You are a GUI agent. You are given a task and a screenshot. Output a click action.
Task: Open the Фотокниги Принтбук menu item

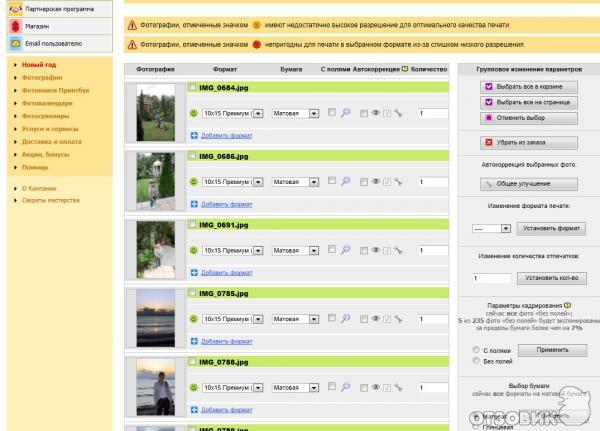(x=55, y=90)
